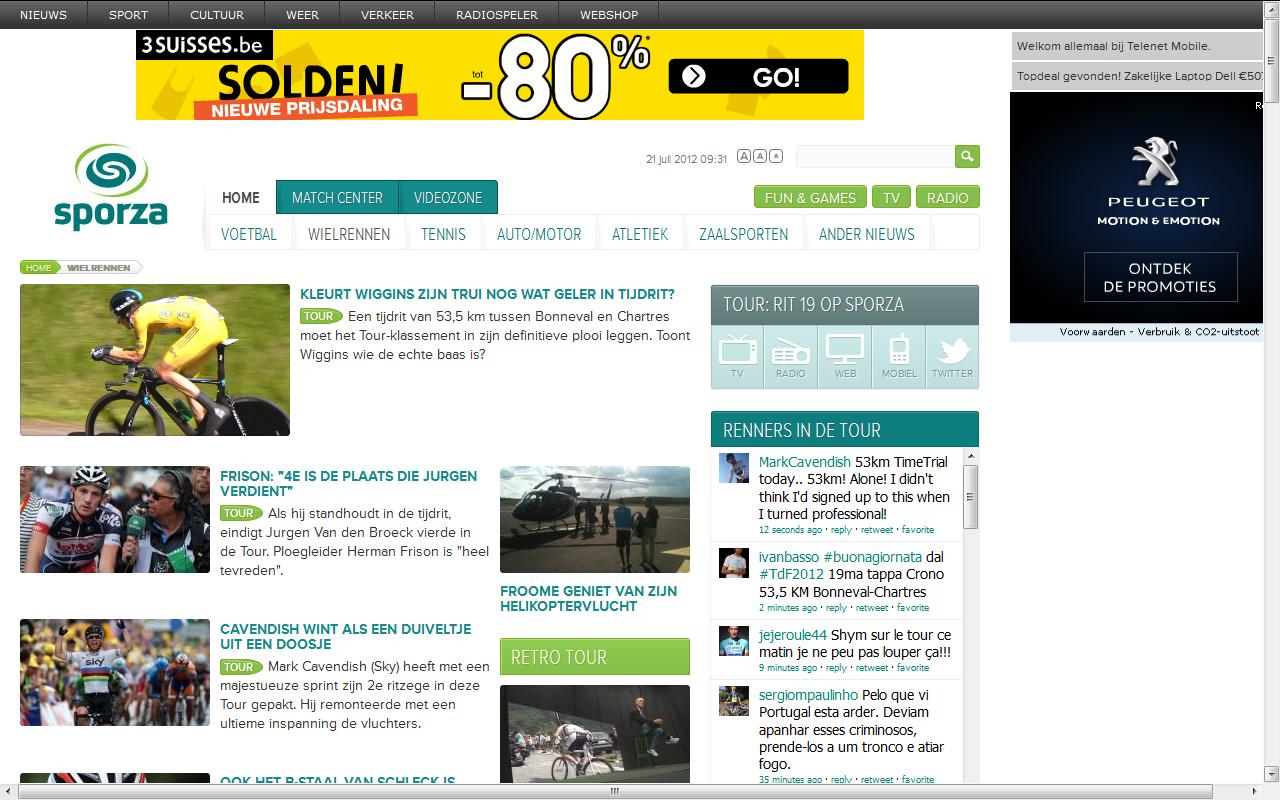Select the HOME tab
Viewport: 1280px width, 800px height.
coord(241,197)
